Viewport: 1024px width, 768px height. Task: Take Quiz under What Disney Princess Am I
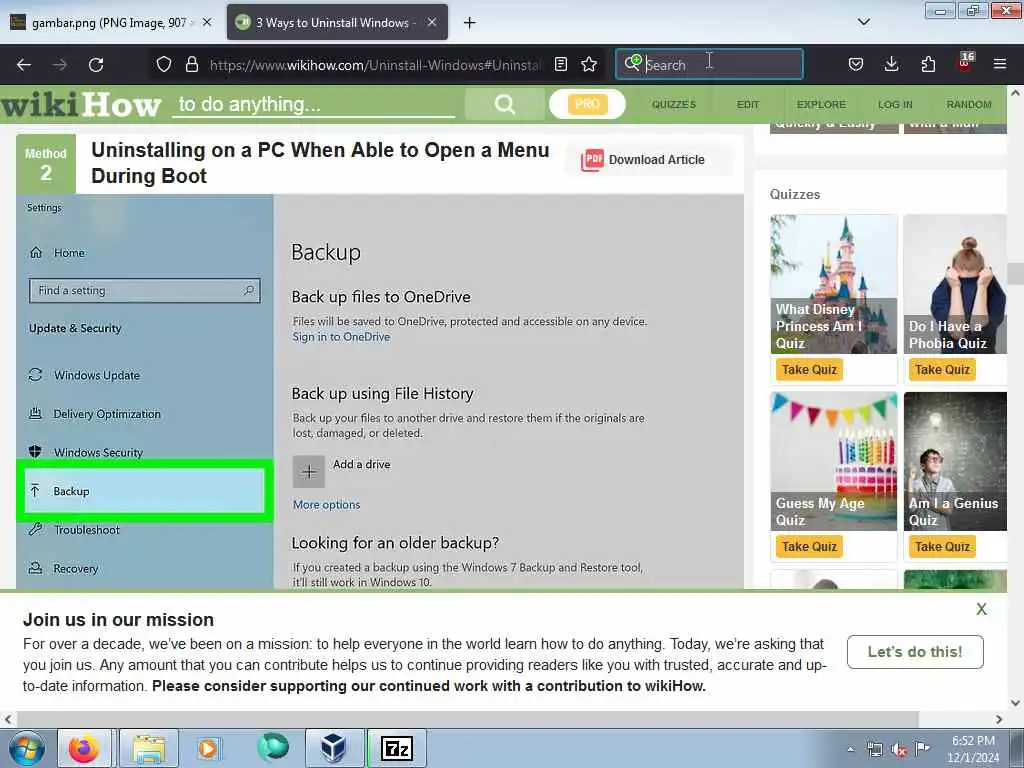click(x=809, y=370)
